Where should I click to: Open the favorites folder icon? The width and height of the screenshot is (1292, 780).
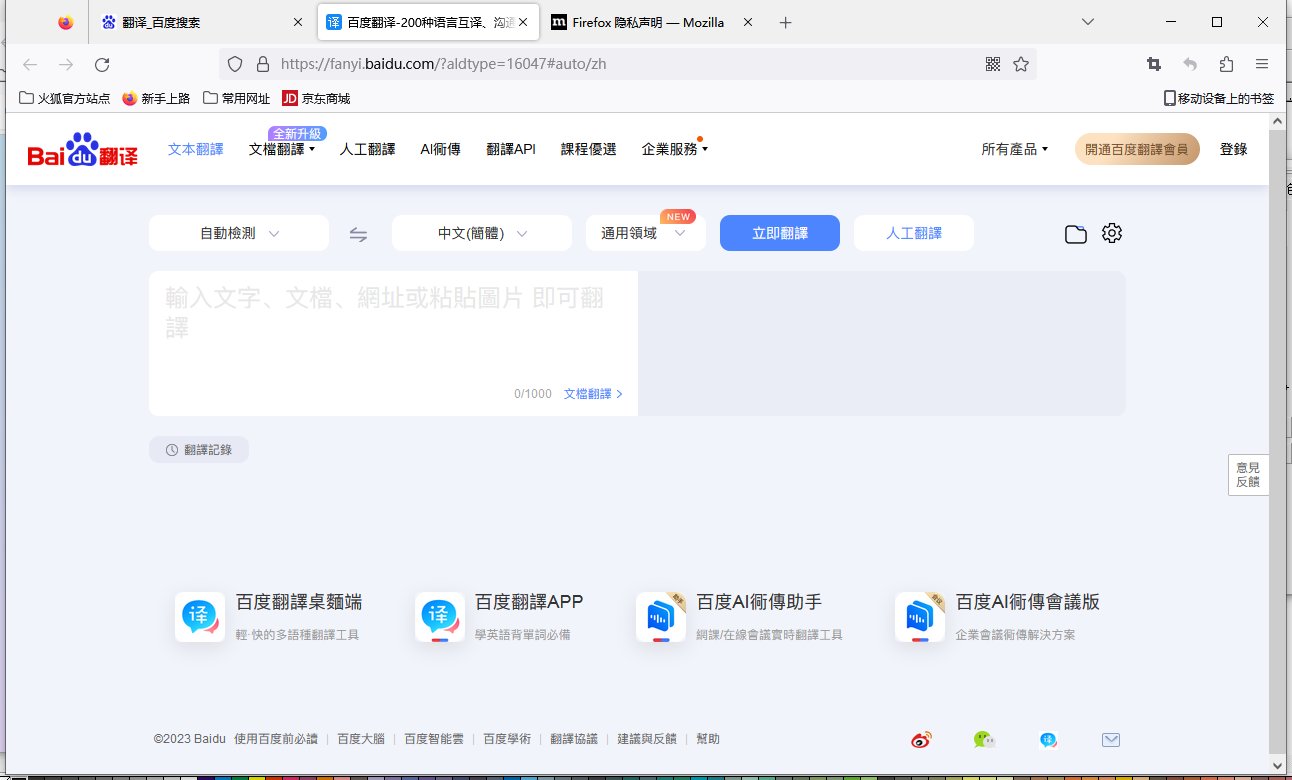coord(1076,234)
